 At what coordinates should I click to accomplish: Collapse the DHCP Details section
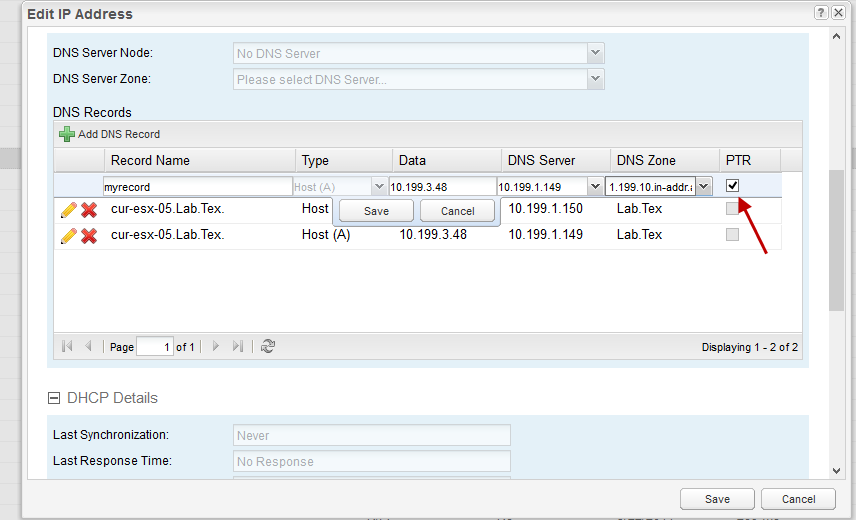(x=54, y=398)
